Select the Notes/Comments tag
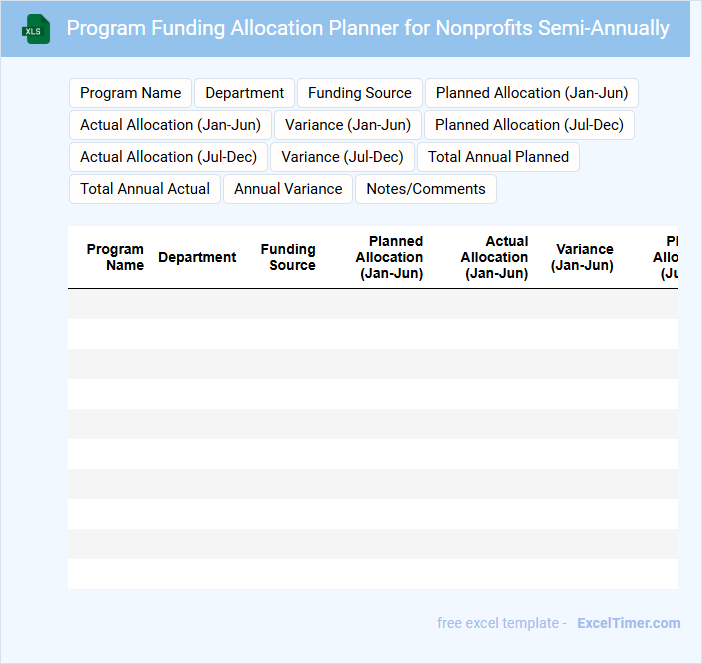Viewport: 702px width, 664px height. (x=426, y=189)
